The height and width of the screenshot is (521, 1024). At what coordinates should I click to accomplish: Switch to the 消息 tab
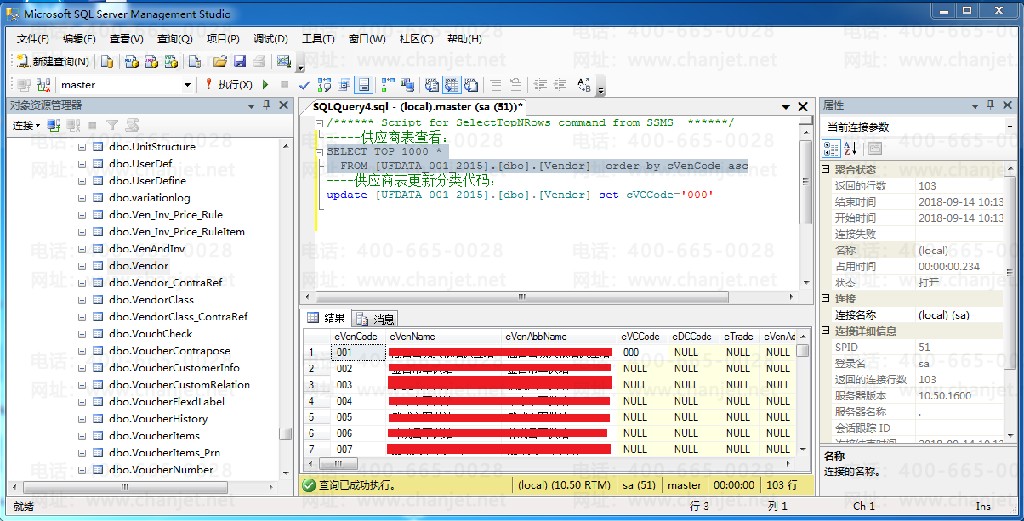(x=376, y=319)
